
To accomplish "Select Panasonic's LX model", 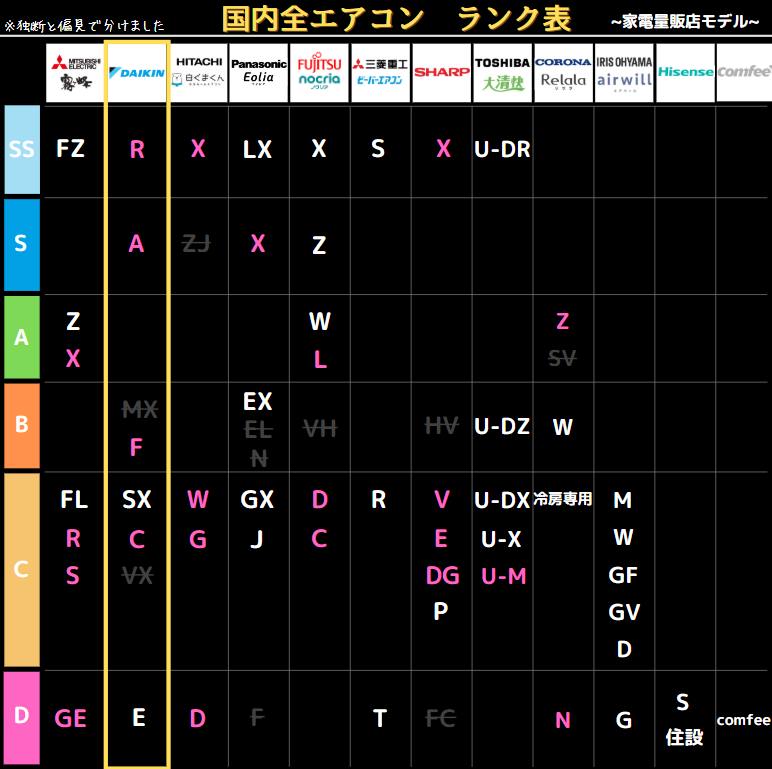I will 257,149.
